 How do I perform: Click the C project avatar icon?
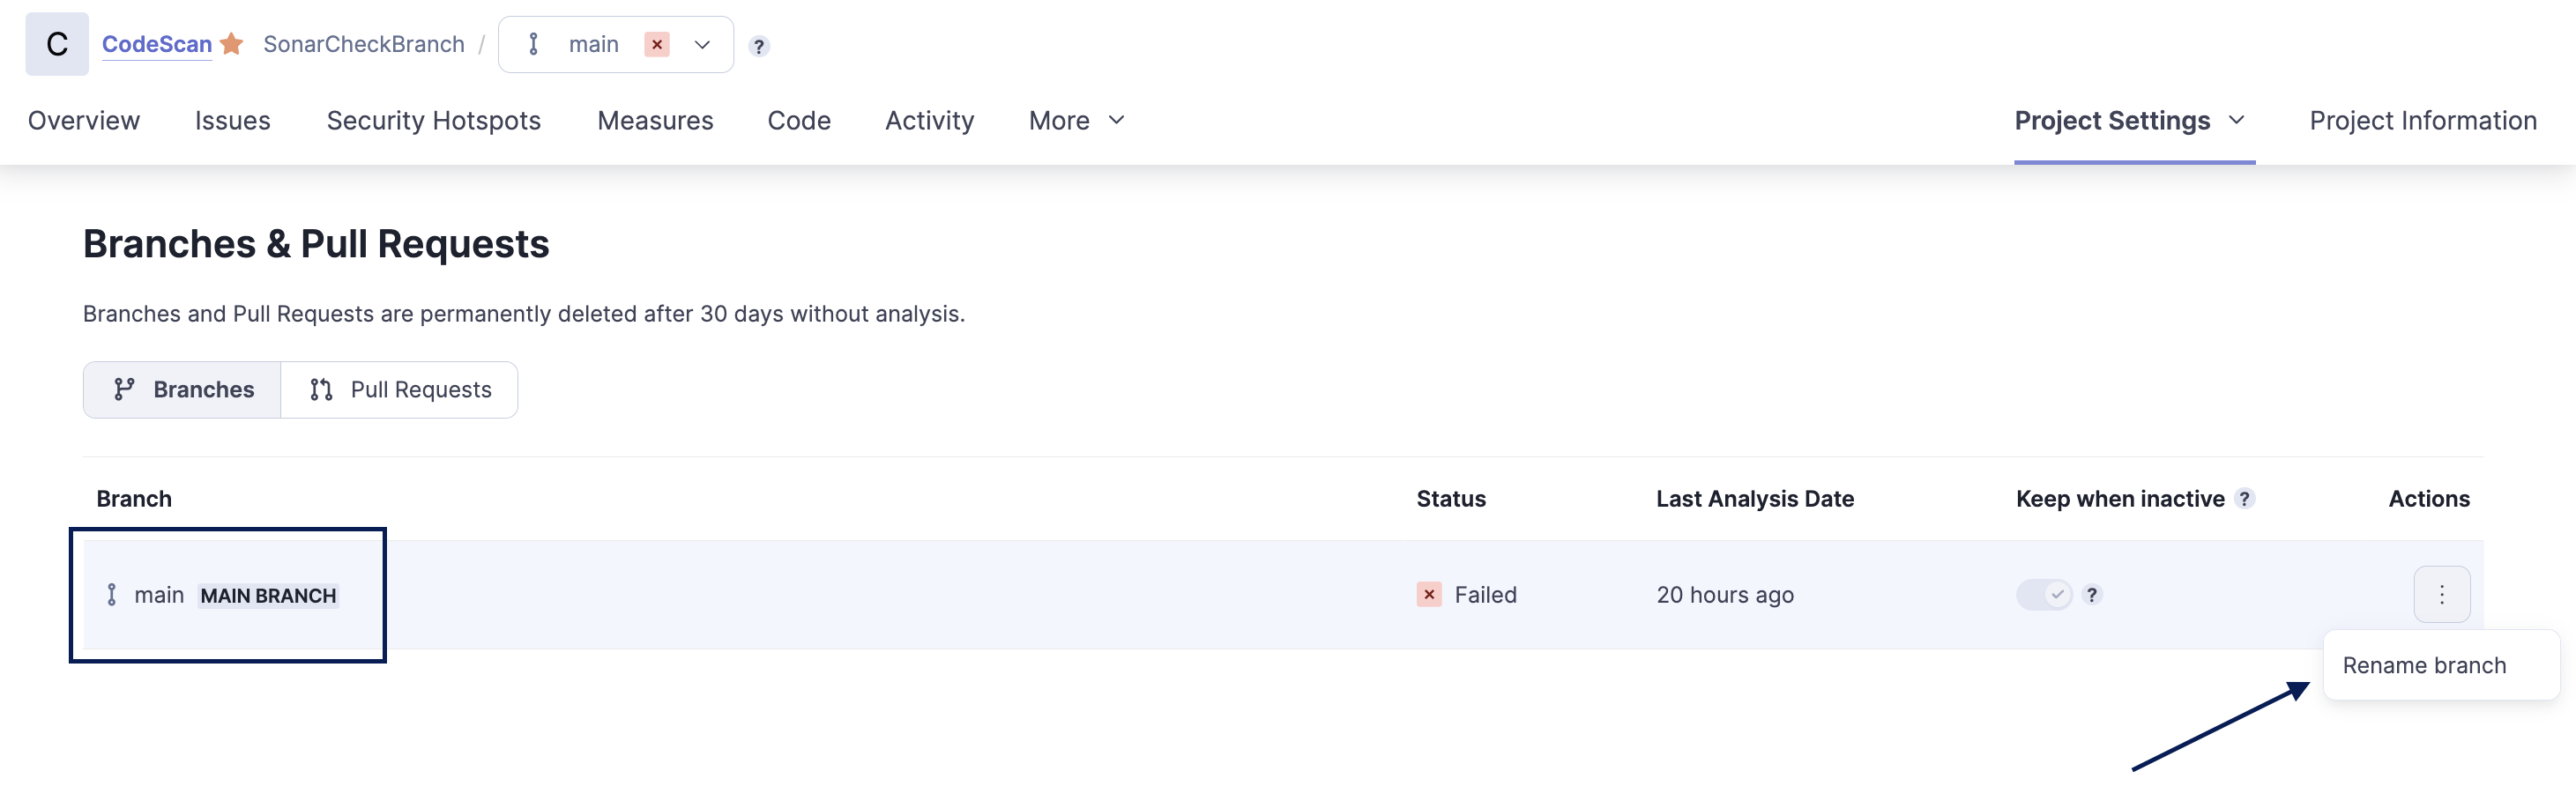pyautogui.click(x=57, y=44)
